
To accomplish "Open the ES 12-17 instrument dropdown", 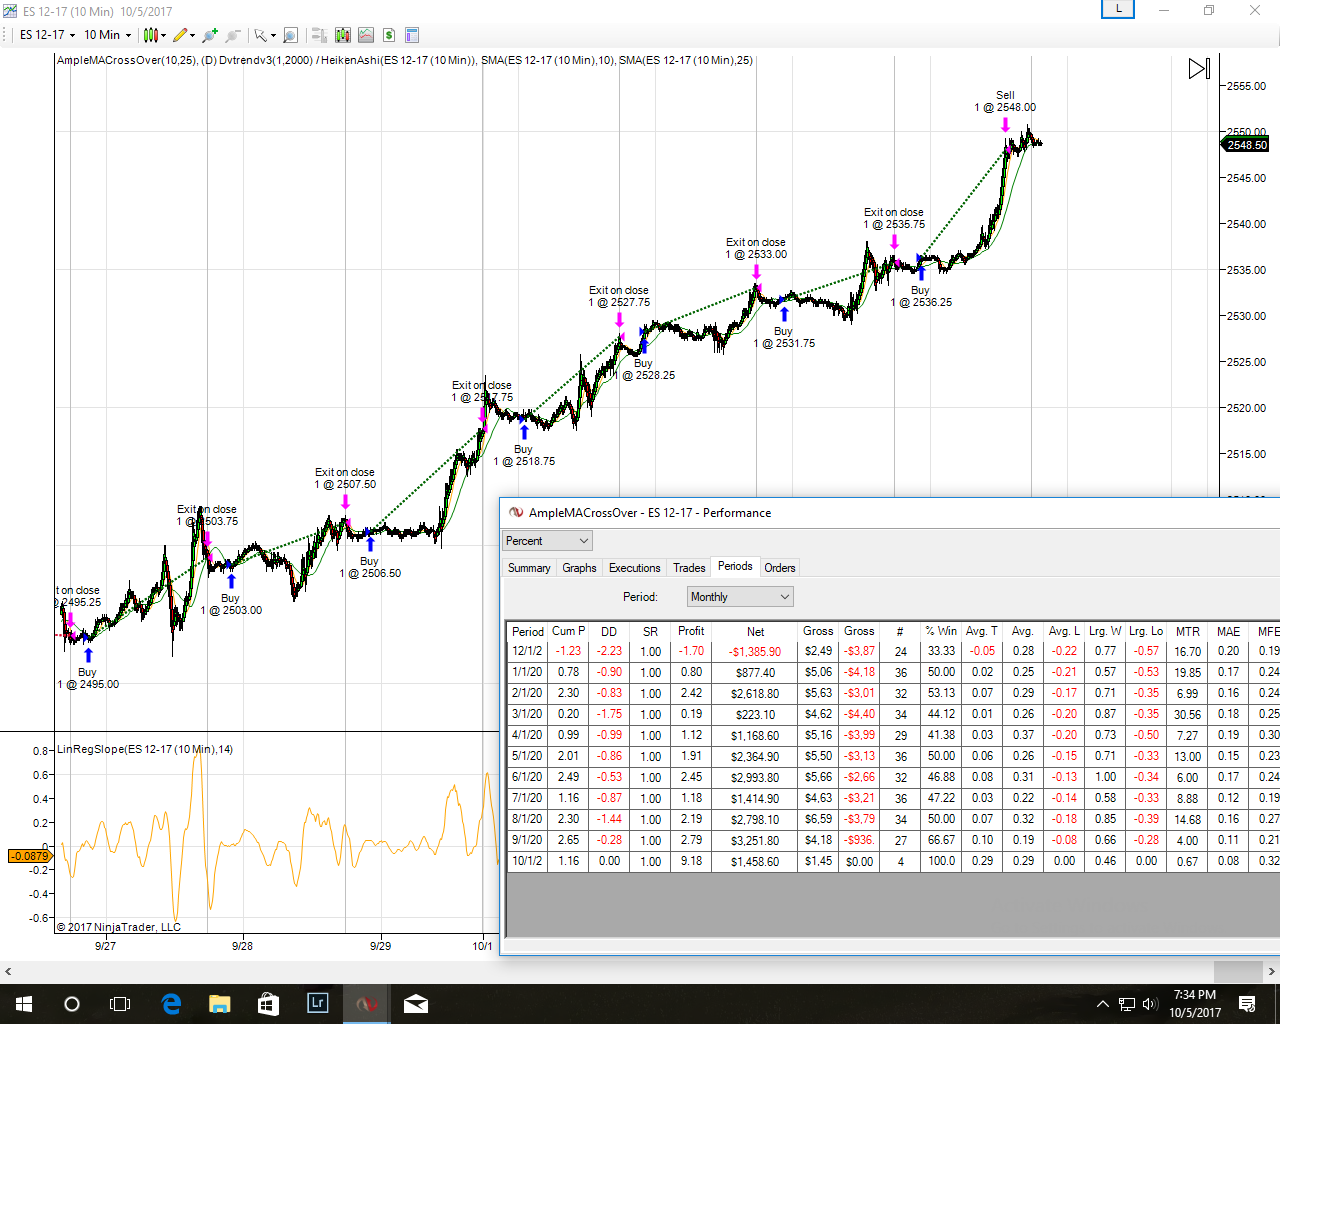I will coord(47,35).
